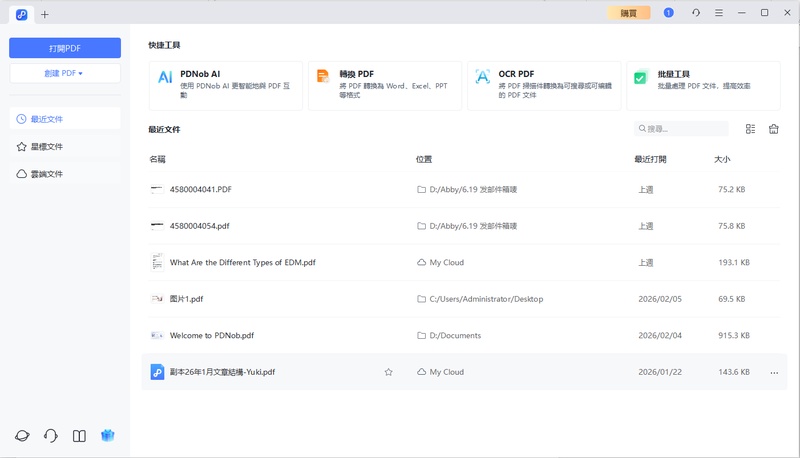Open a new tab with plus button
Image resolution: width=800 pixels, height=458 pixels.
[x=45, y=15]
